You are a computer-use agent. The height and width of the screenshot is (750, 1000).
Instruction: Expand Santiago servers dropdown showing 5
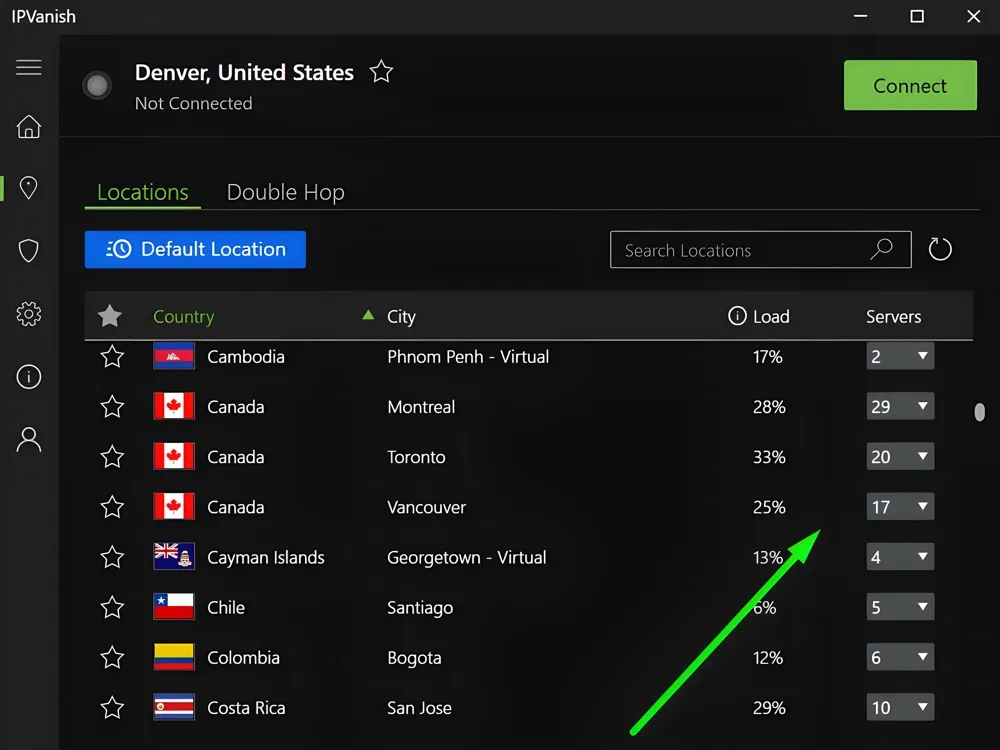coord(900,607)
